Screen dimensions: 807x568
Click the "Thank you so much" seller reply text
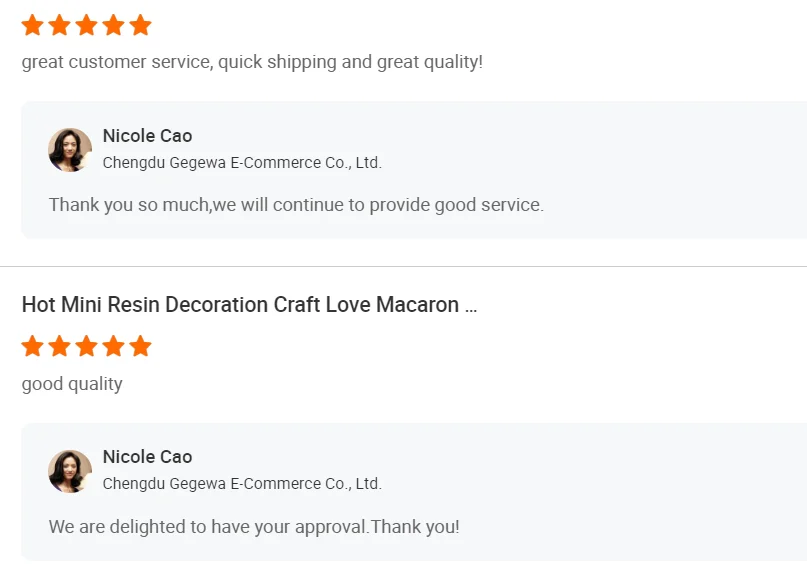coord(296,205)
